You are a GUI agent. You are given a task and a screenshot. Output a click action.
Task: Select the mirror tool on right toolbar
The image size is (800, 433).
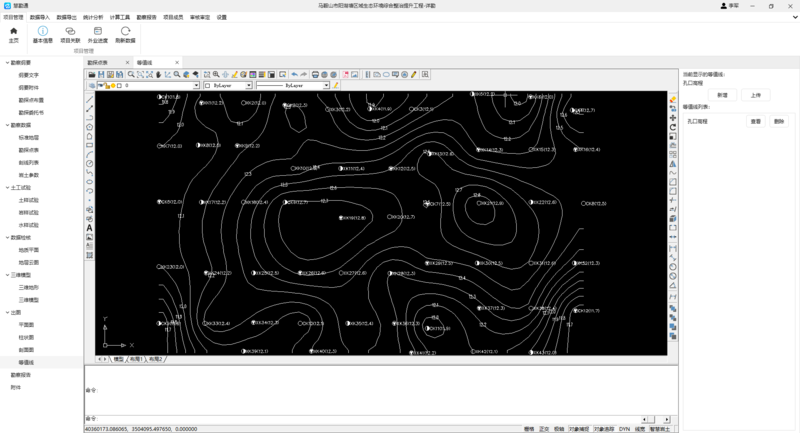[673, 164]
